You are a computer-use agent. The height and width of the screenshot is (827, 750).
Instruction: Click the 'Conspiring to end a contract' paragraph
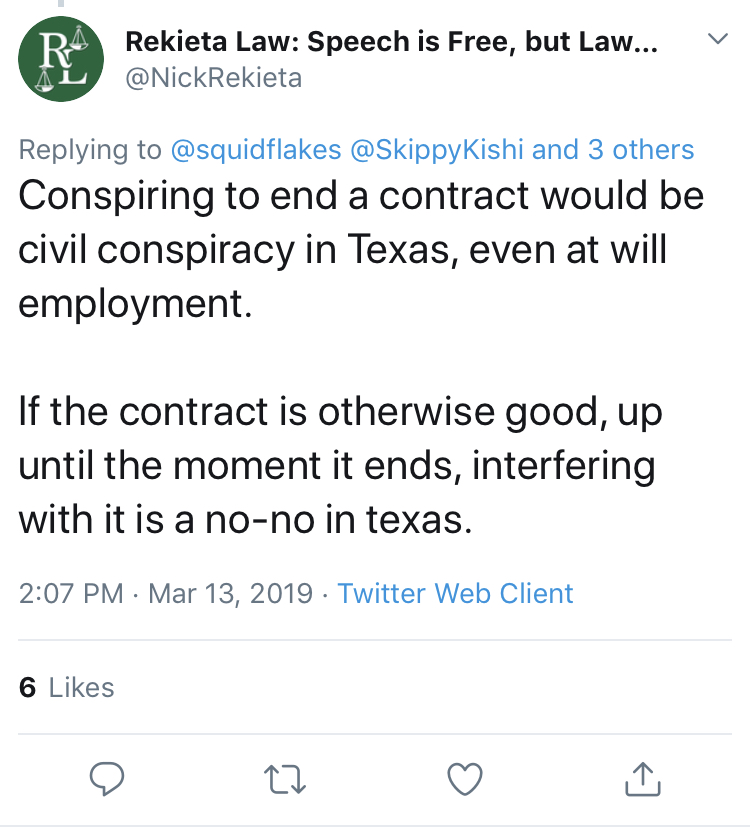[361, 249]
